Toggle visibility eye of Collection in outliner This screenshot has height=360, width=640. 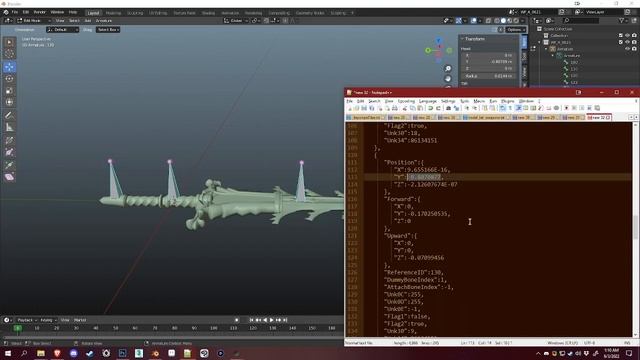pyautogui.click(x=627, y=36)
